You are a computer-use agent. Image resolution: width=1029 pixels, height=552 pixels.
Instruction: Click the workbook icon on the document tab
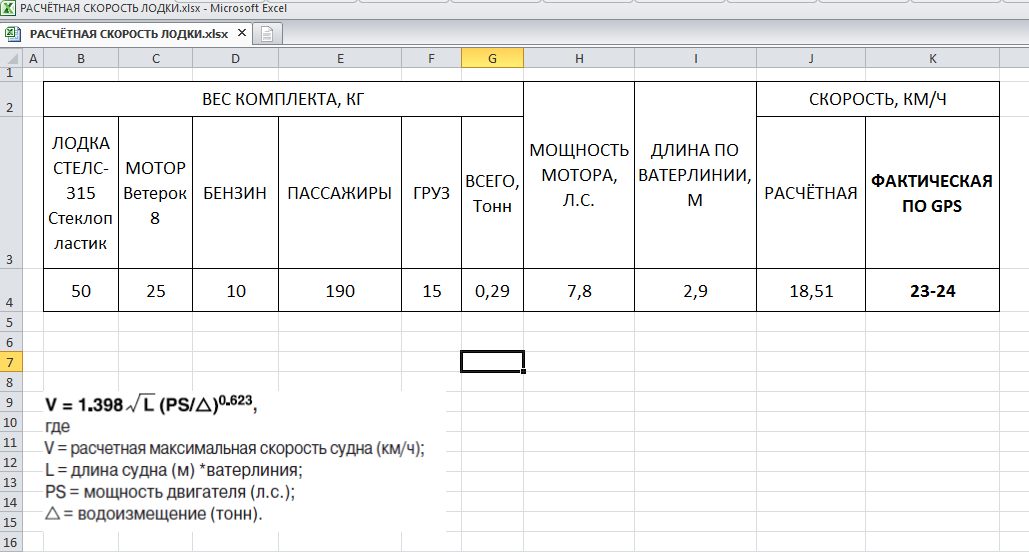13,33
